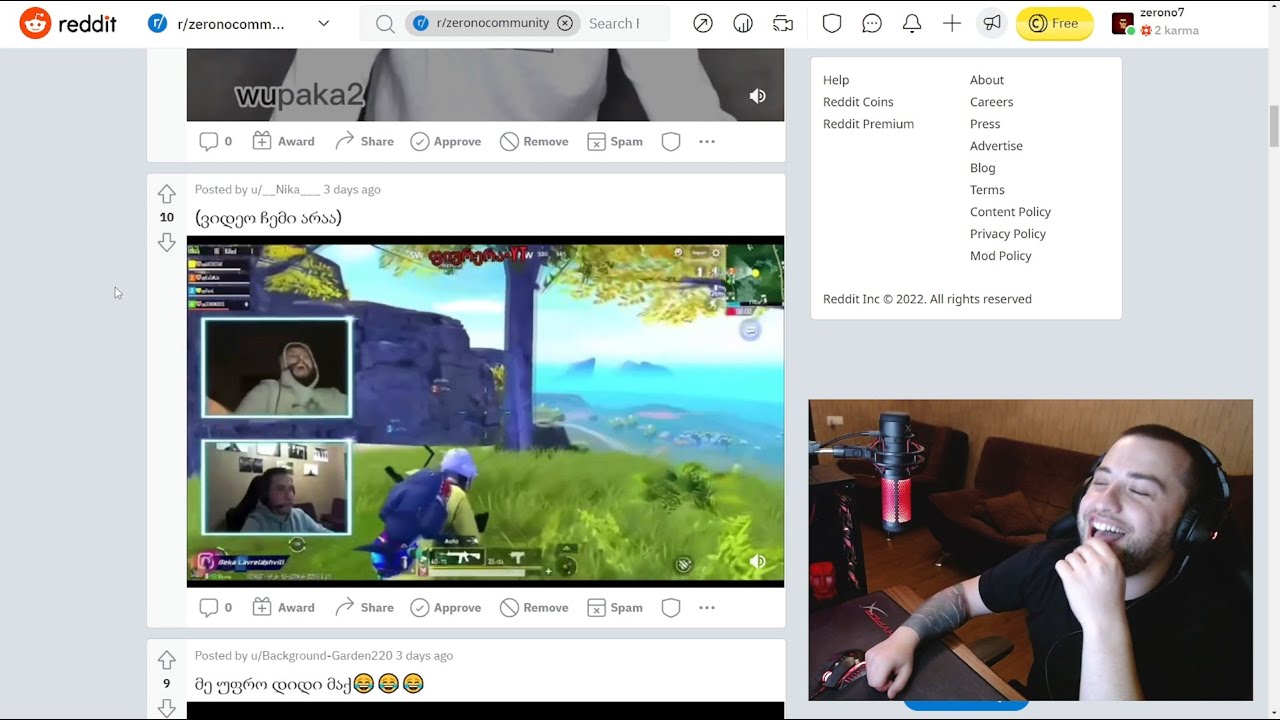Image resolution: width=1280 pixels, height=720 pixels.
Task: Open the wupaka2 video post
Action: (x=485, y=85)
